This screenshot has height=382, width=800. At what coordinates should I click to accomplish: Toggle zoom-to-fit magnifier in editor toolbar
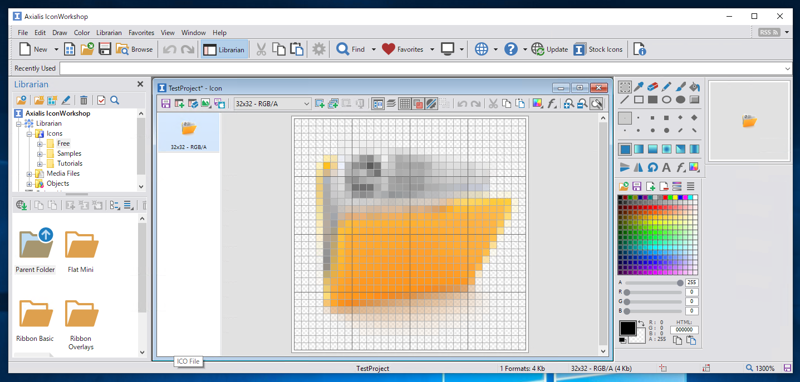click(596, 104)
